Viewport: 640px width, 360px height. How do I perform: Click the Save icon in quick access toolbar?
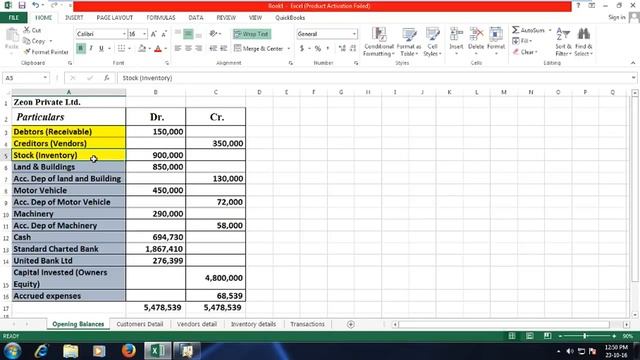pos(22,5)
